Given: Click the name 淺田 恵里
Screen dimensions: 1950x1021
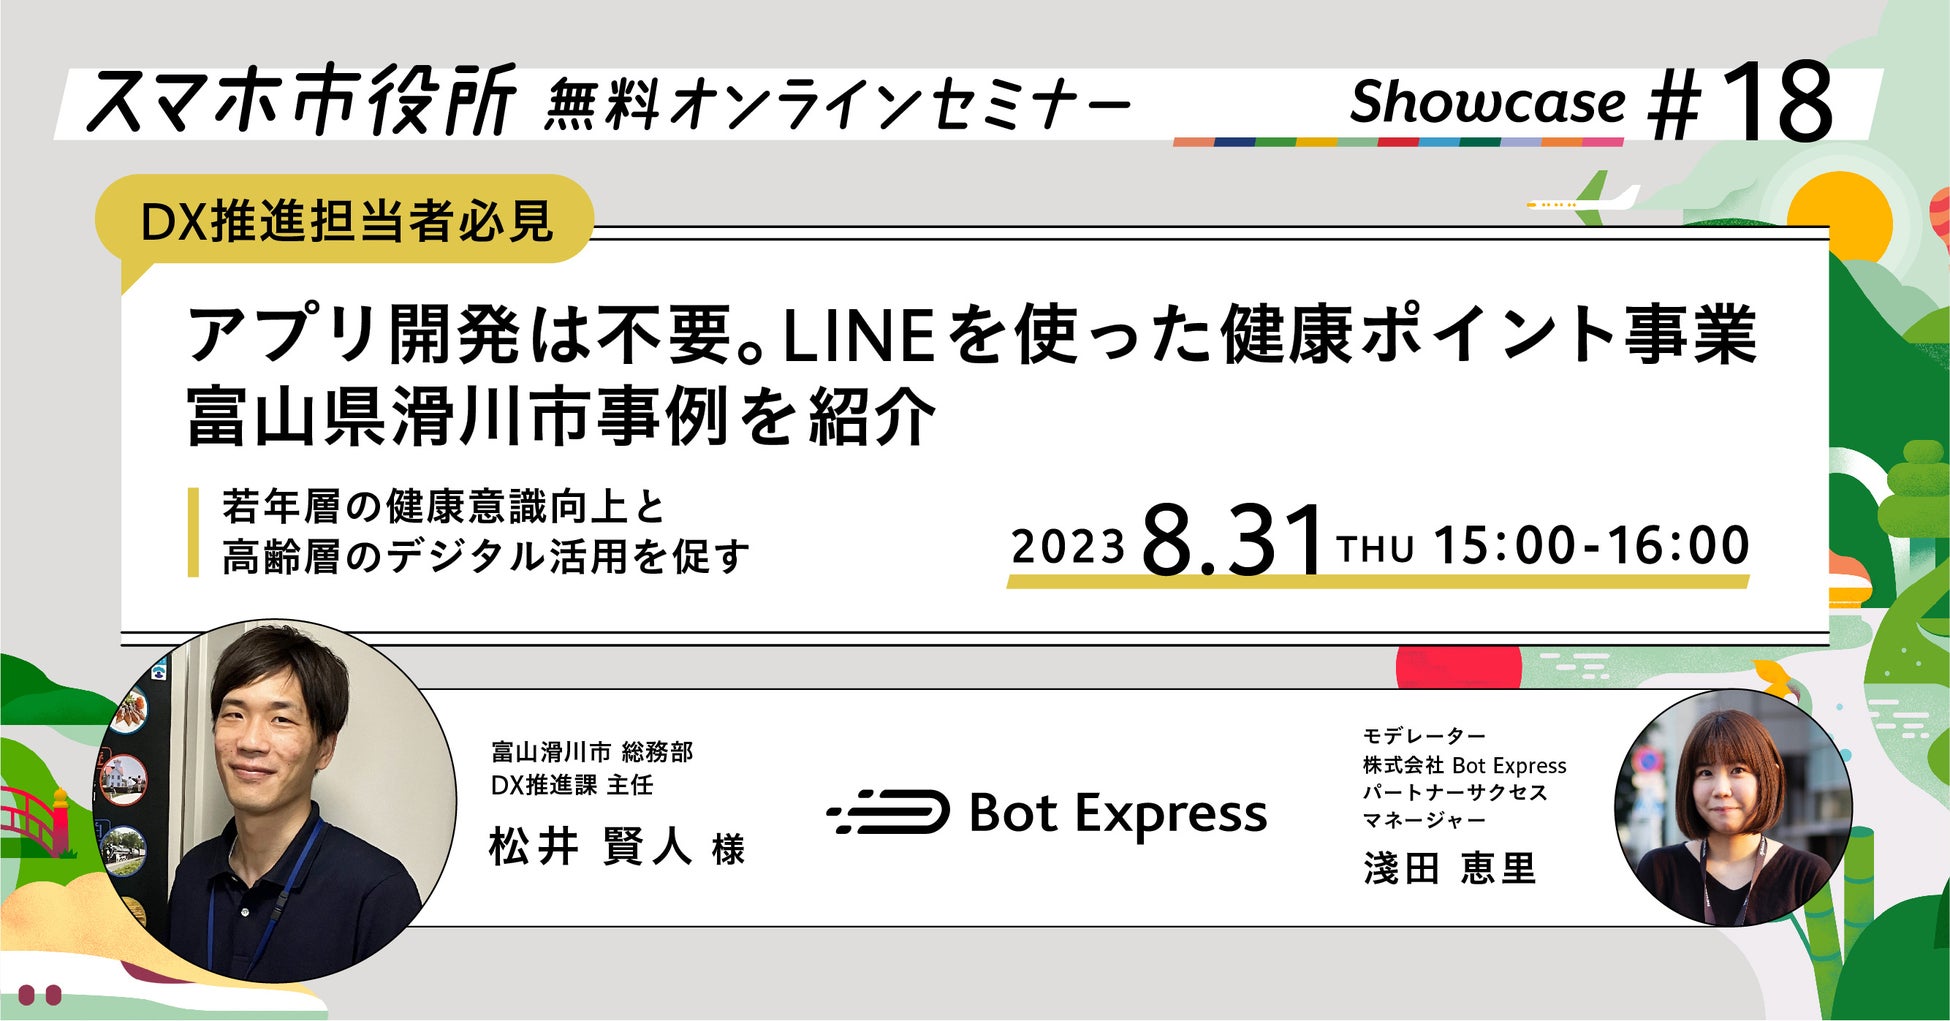Looking at the screenshot, I should [x=1449, y=867].
